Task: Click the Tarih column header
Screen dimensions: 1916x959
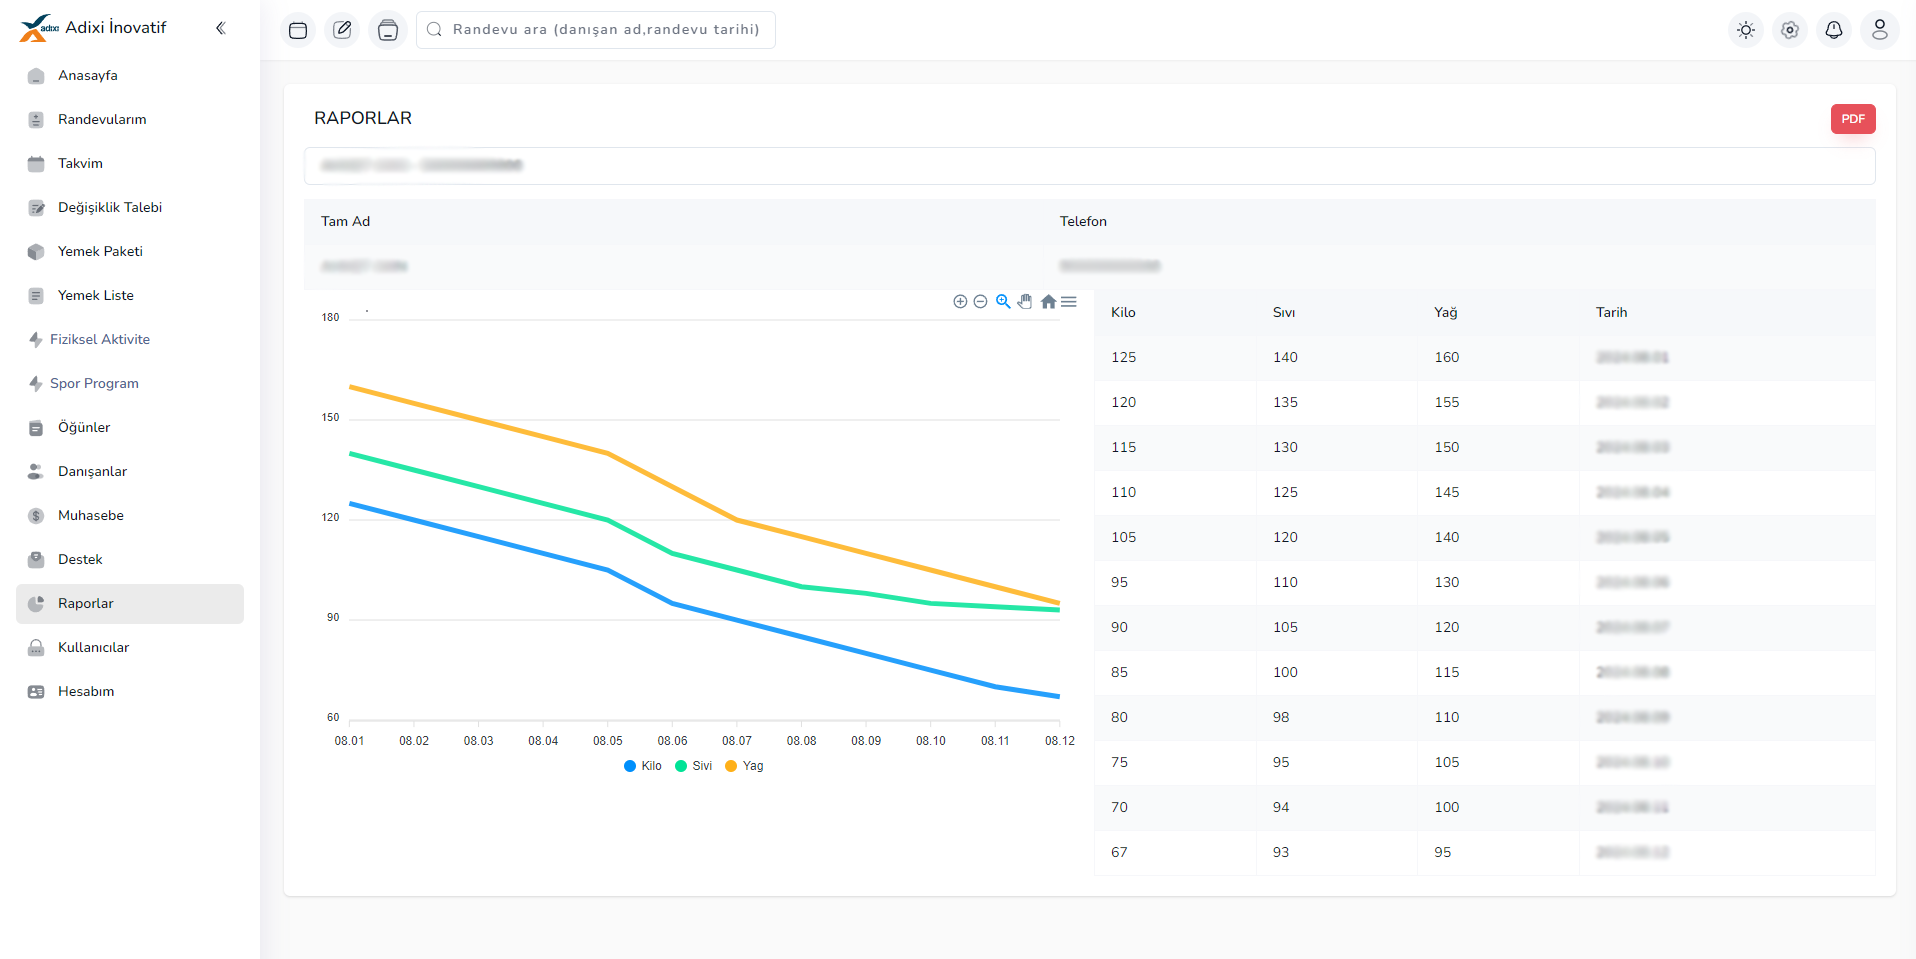Action: pos(1611,313)
